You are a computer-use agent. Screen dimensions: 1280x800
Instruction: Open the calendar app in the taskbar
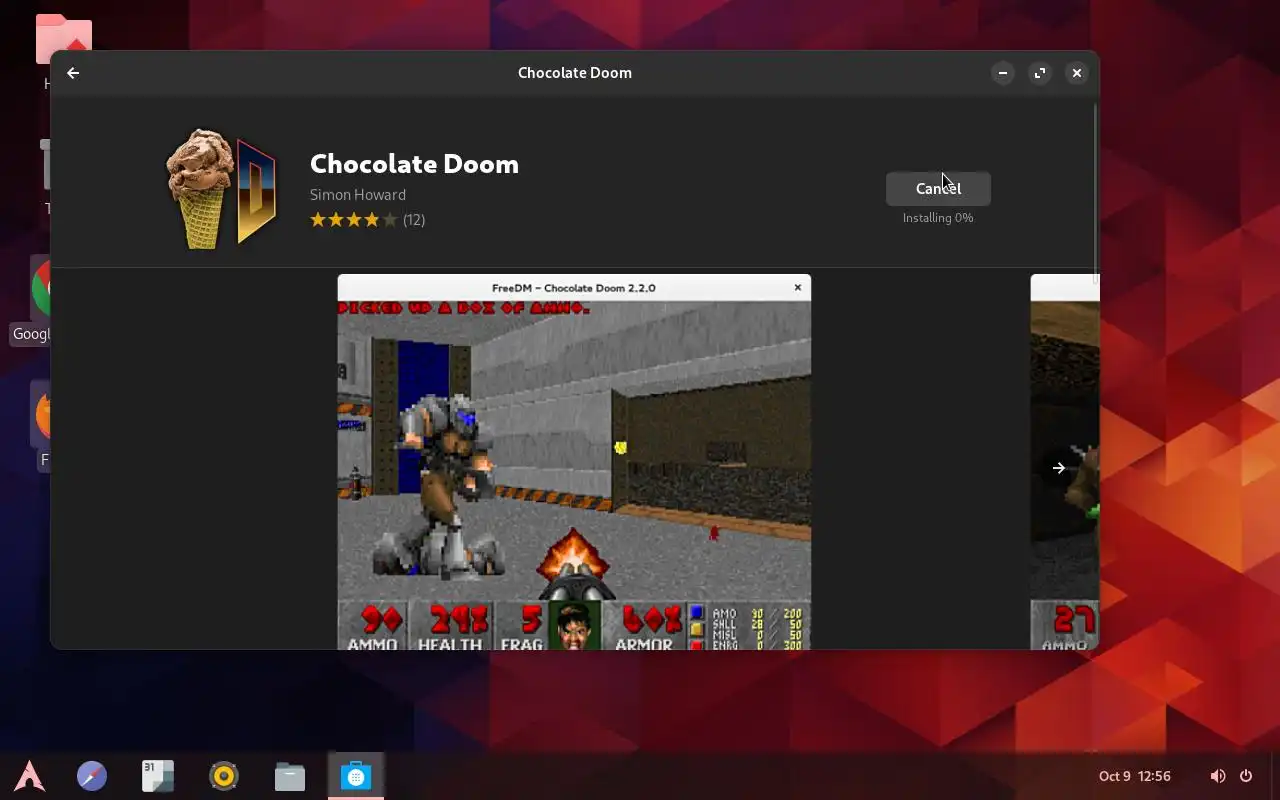[158, 776]
